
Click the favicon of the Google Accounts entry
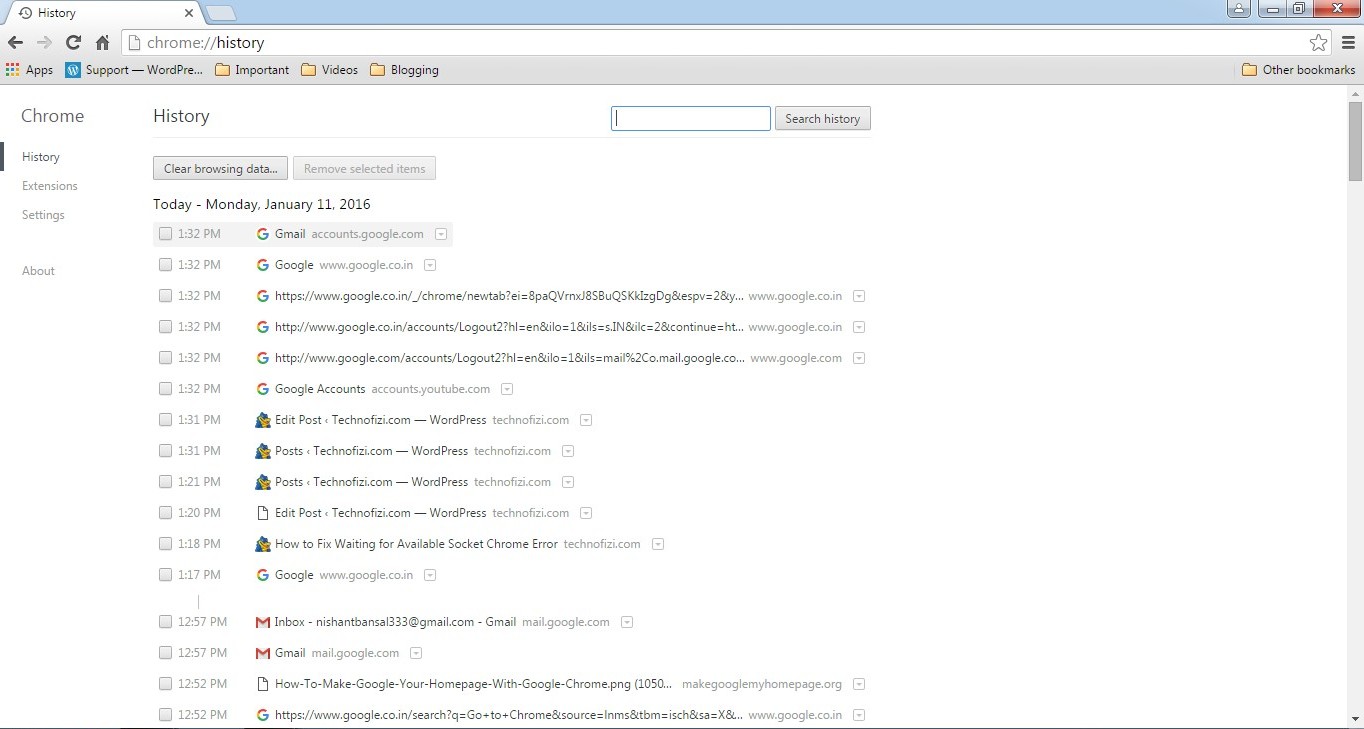tap(263, 389)
